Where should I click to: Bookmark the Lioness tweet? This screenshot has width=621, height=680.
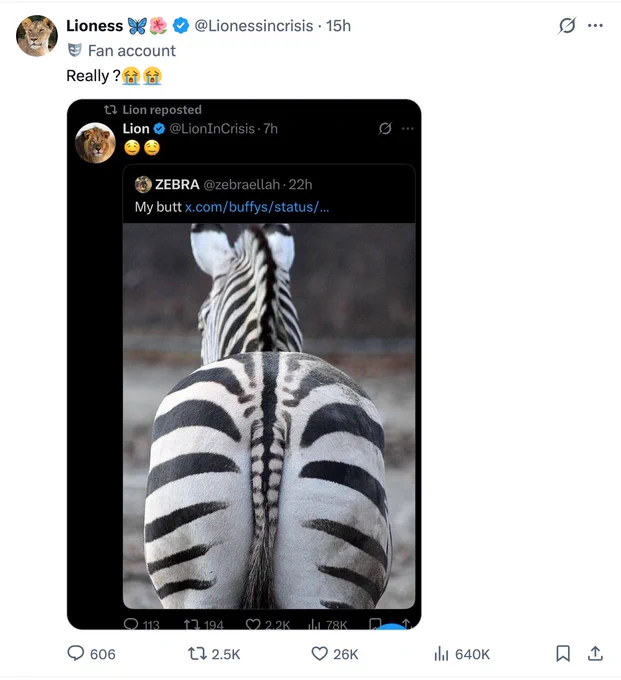[563, 653]
